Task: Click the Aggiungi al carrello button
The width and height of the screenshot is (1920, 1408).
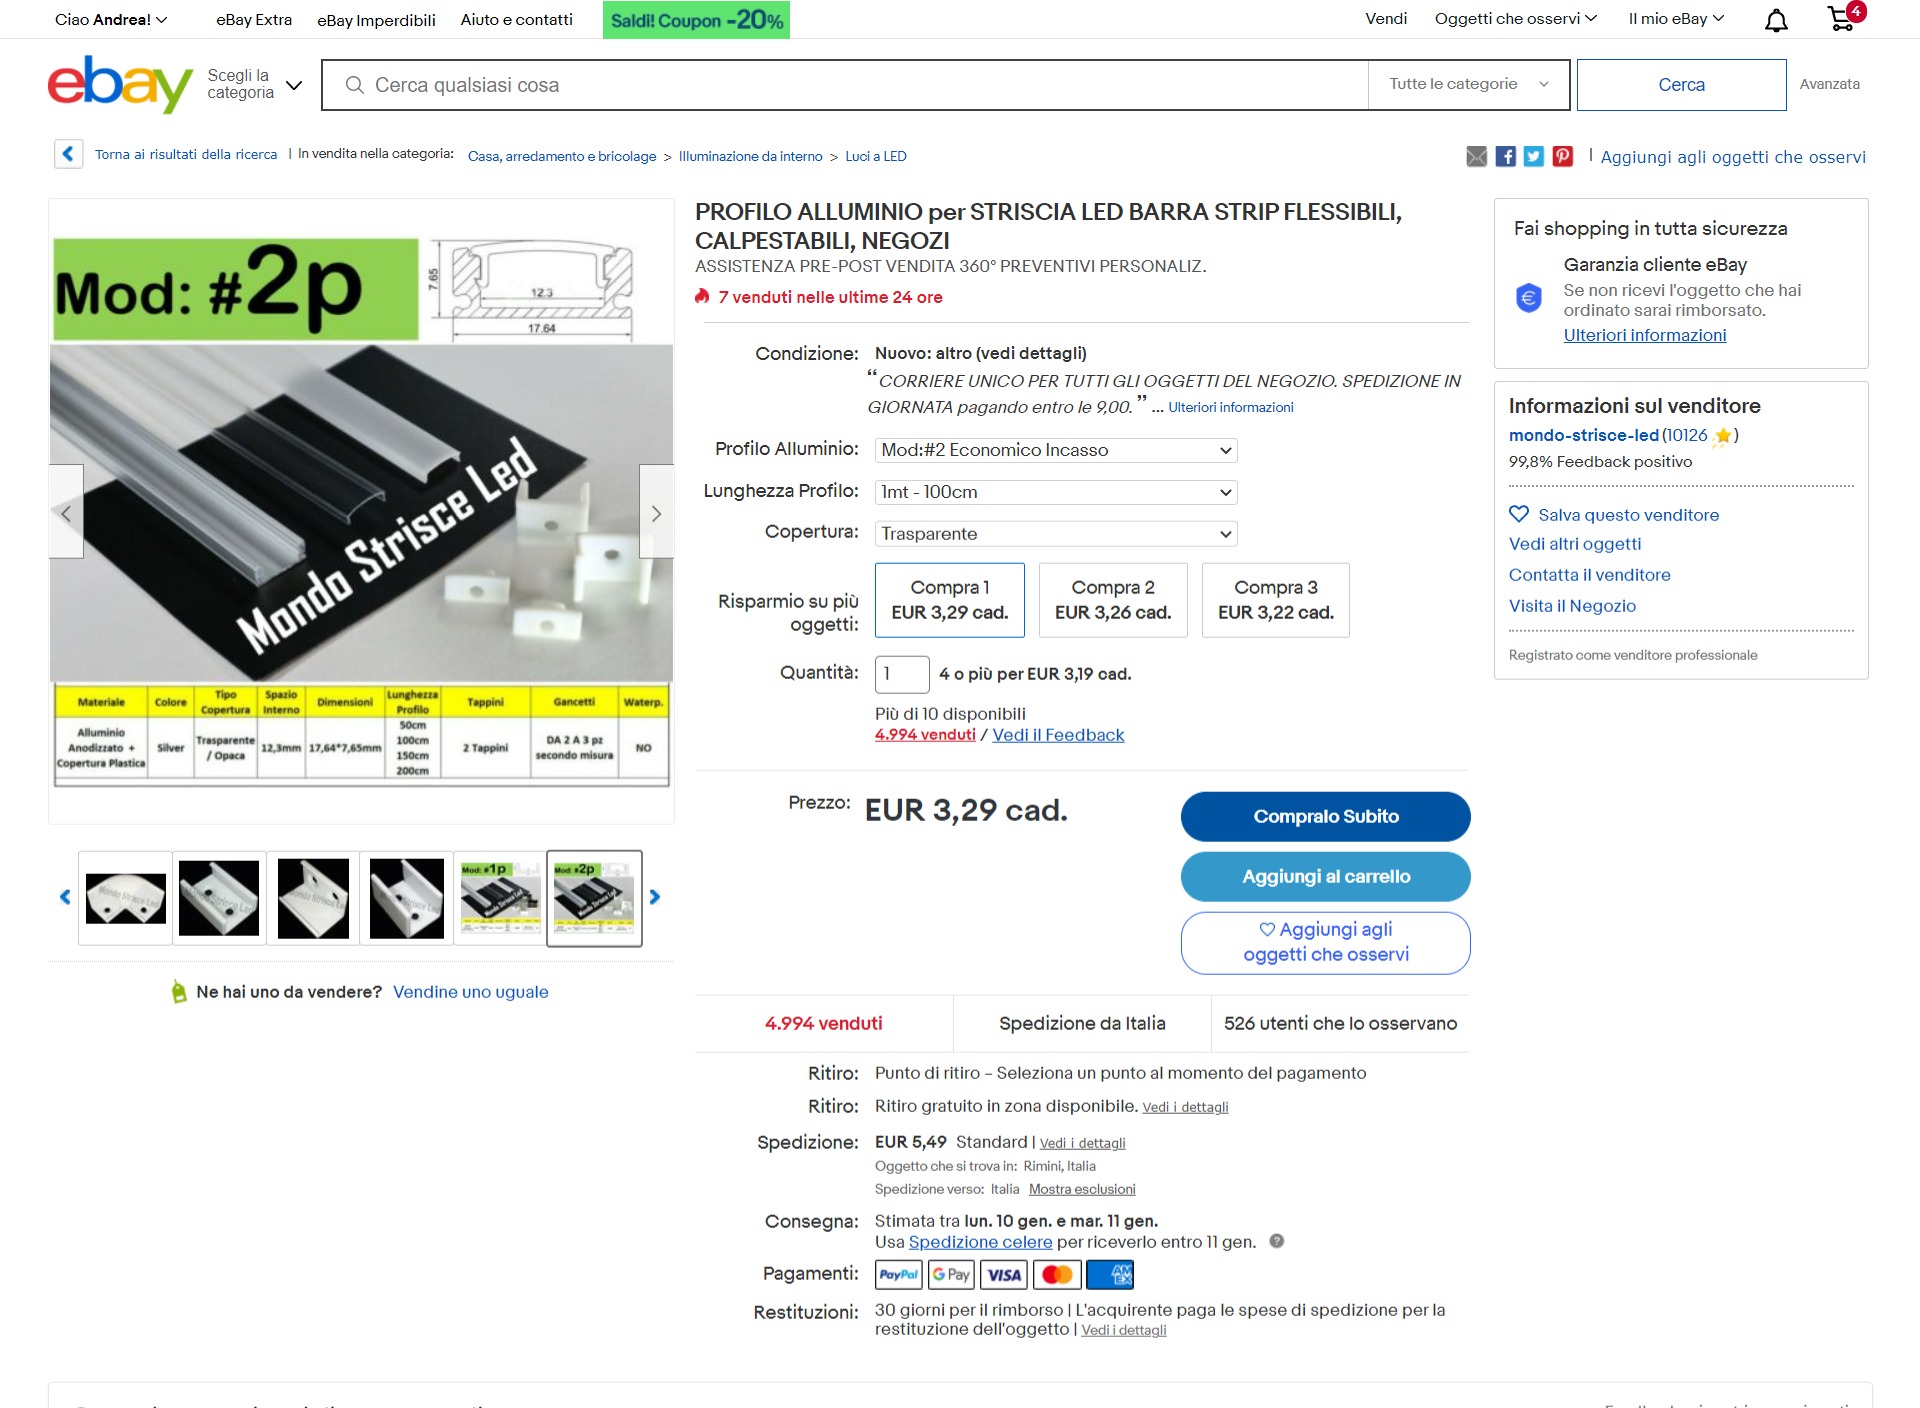Action: [x=1326, y=877]
